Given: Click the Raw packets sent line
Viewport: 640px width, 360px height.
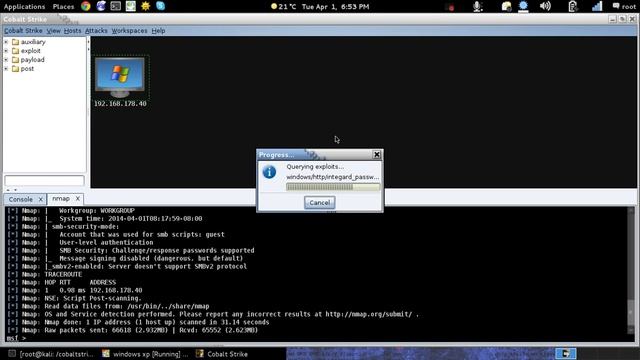Looking at the screenshot, I should point(133,330).
